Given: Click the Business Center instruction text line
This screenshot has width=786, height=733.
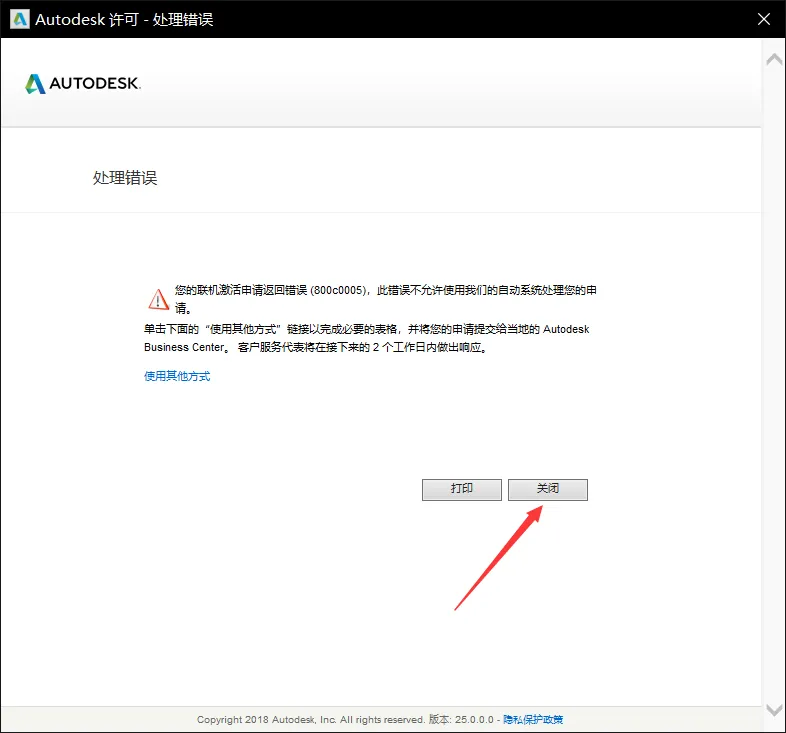Looking at the screenshot, I should pyautogui.click(x=315, y=347).
